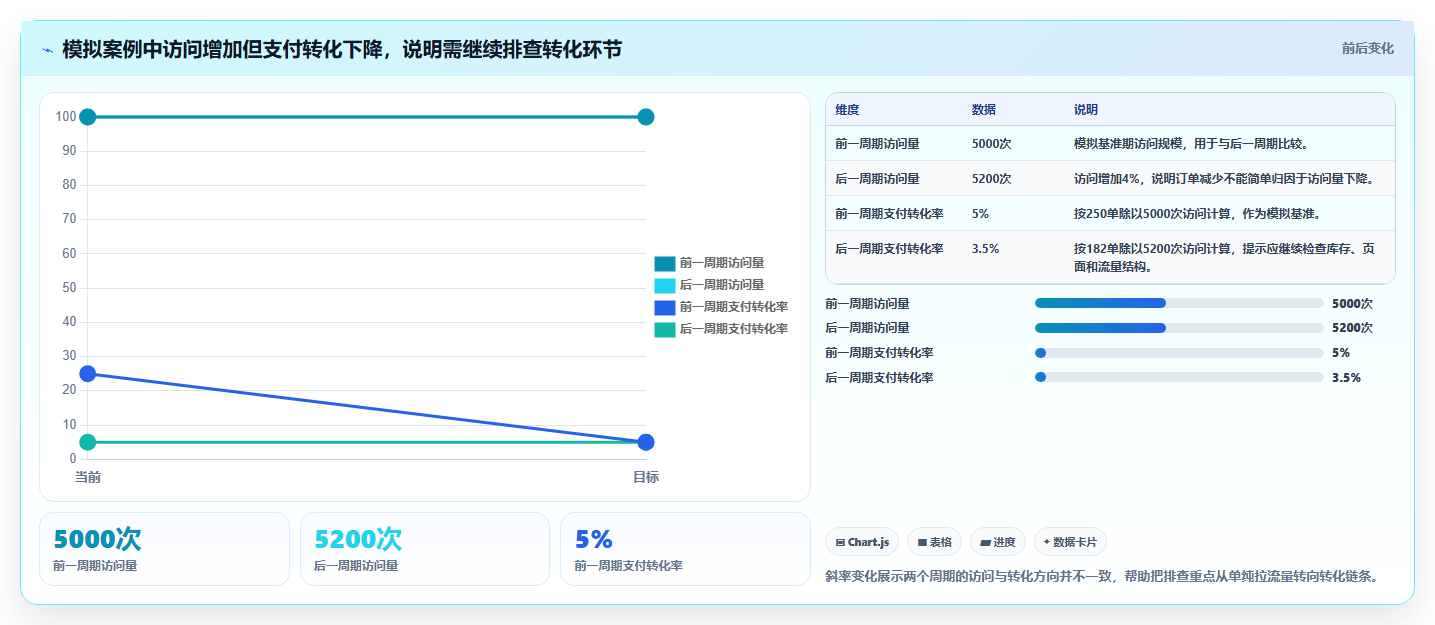Viewport: 1435px width, 625px height.
Task: Click the blue data point at 25
Action: point(88,374)
